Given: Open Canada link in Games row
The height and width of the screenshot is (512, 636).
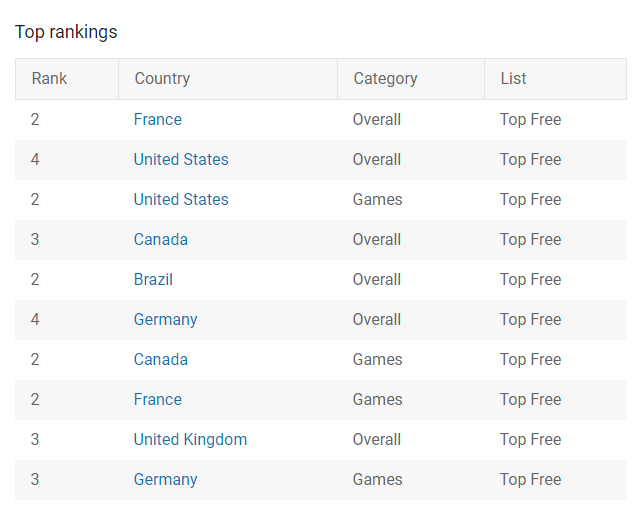Looking at the screenshot, I should pos(161,359).
